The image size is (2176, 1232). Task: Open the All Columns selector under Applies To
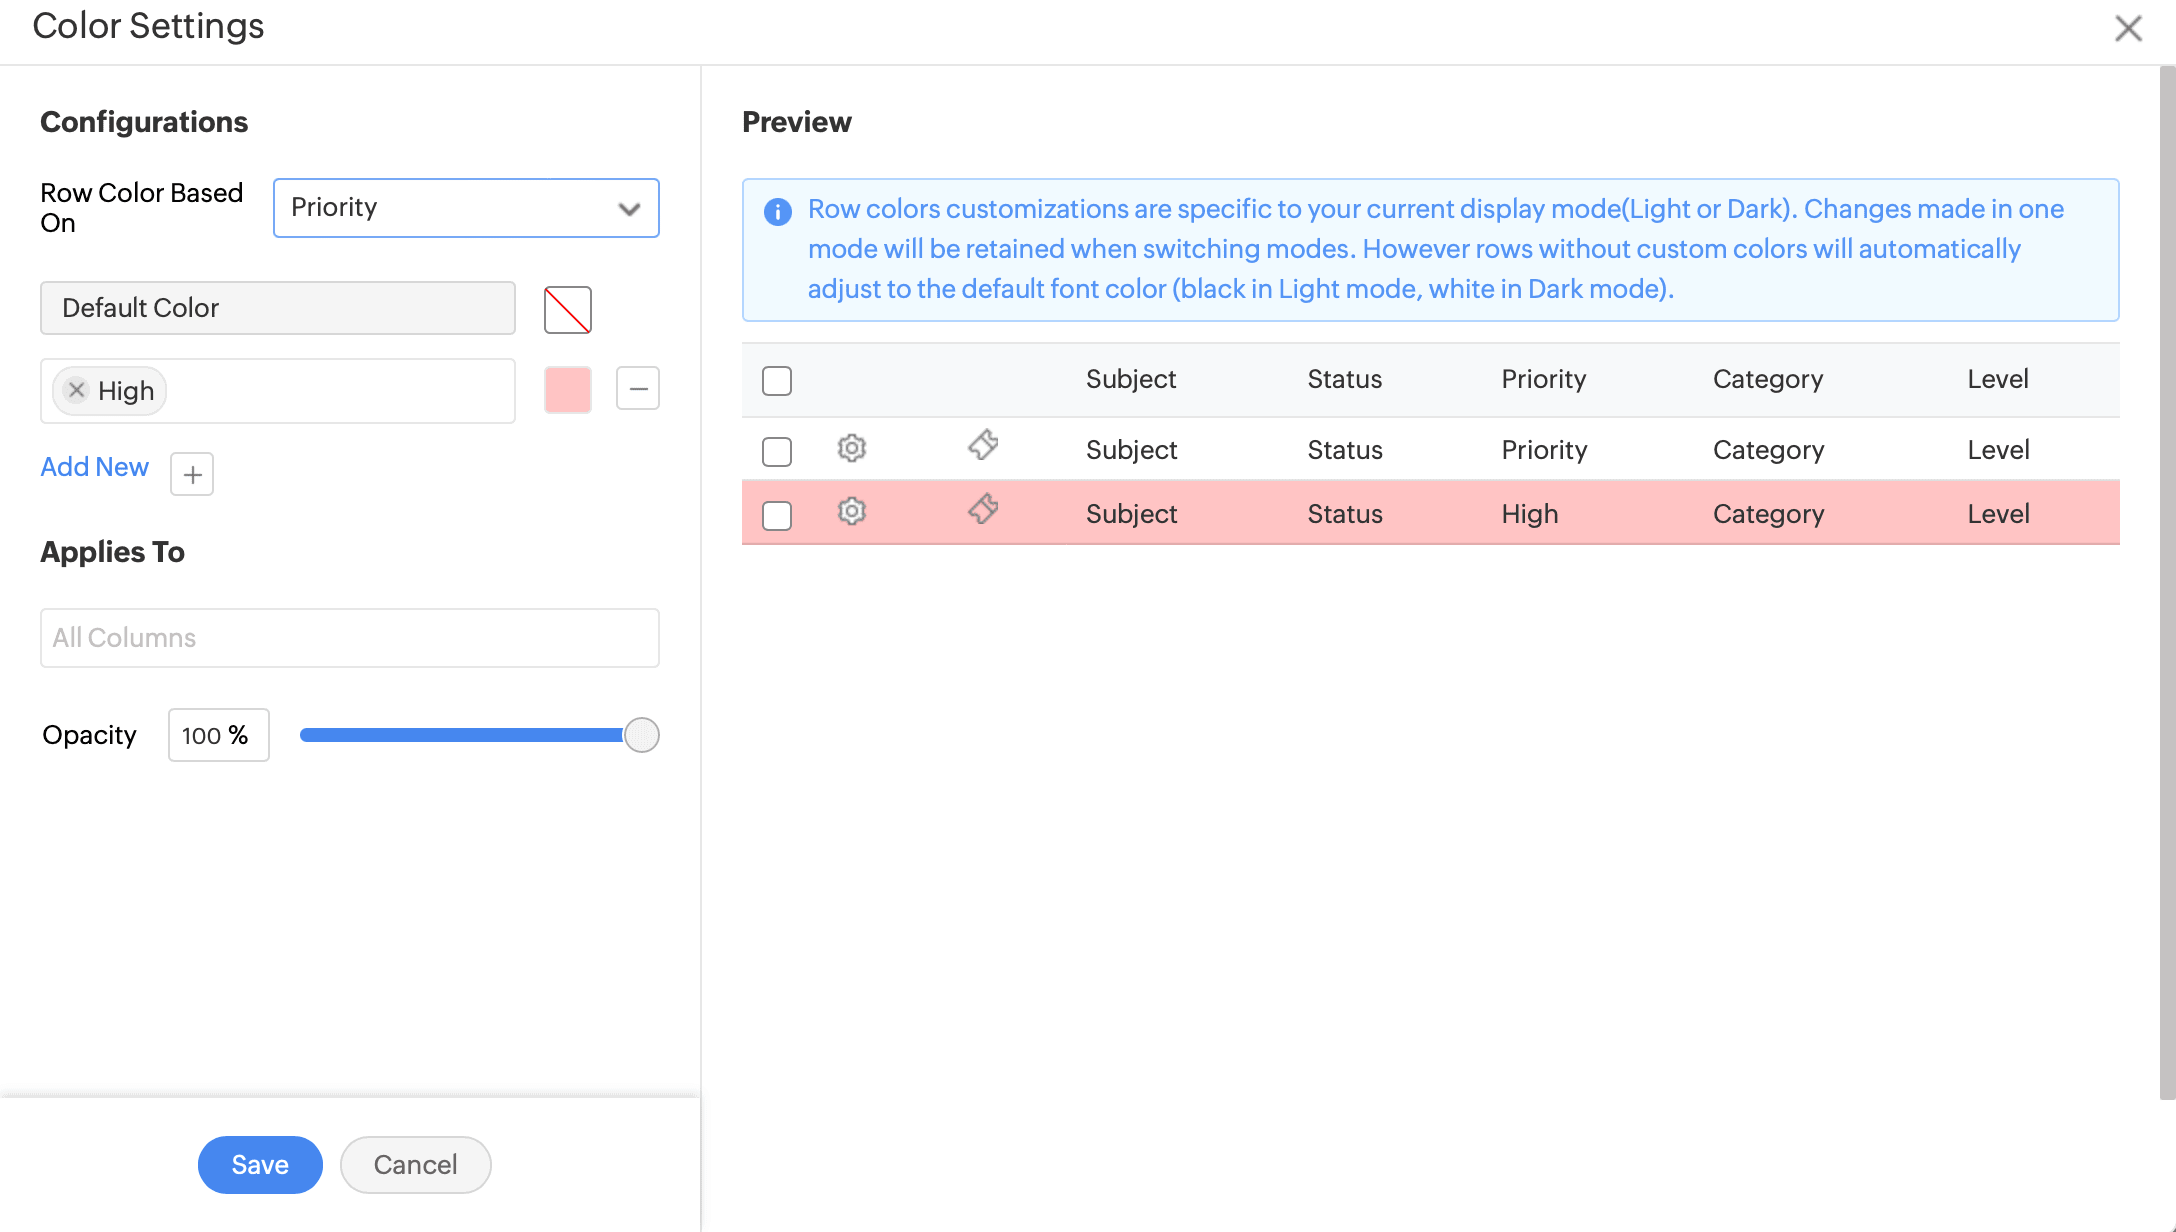click(350, 638)
